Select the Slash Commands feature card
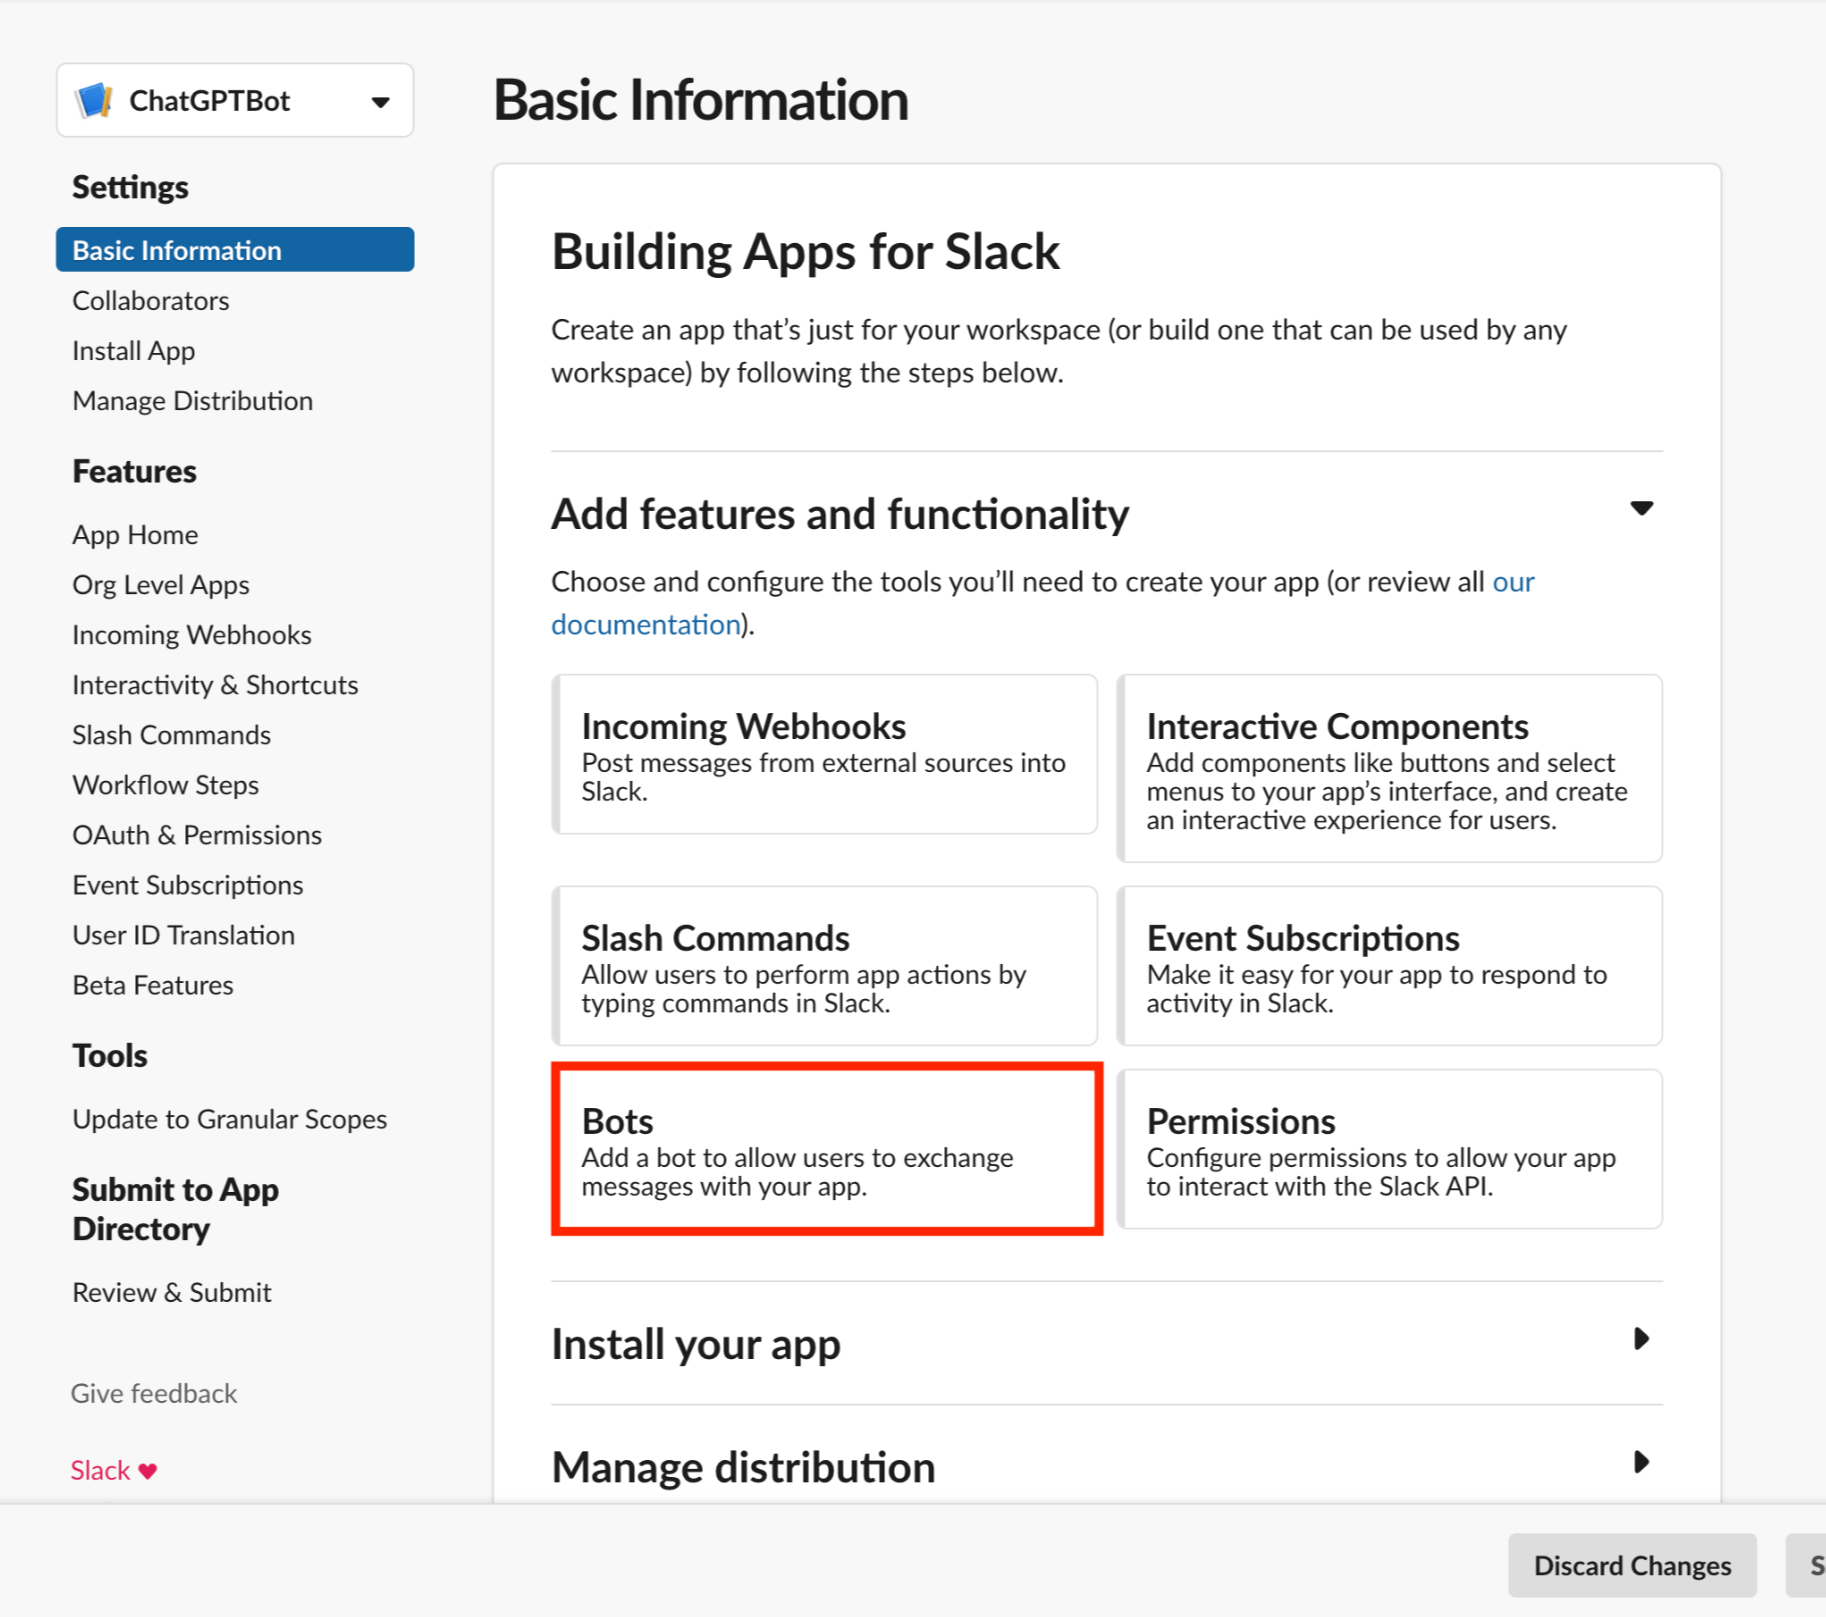The height and width of the screenshot is (1617, 1826). (825, 966)
